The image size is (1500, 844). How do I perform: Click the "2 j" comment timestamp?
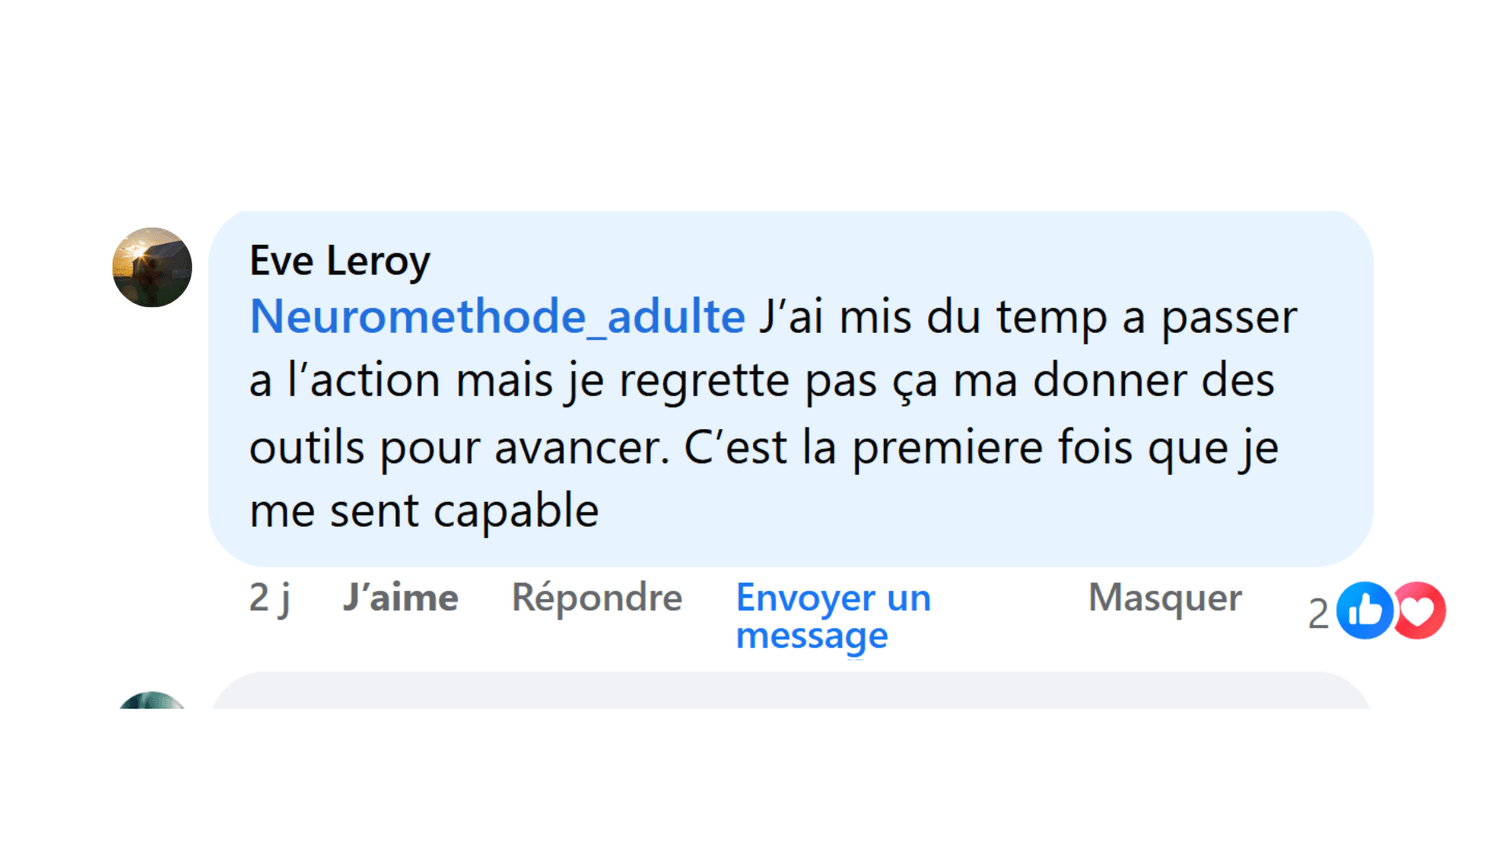pos(269,598)
